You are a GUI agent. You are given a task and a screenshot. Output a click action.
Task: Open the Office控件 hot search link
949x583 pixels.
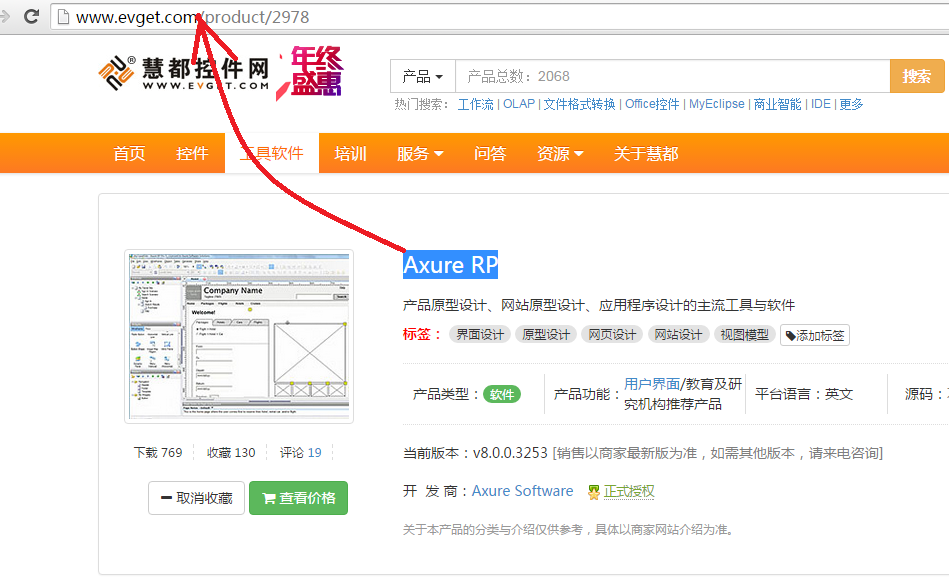pos(652,104)
